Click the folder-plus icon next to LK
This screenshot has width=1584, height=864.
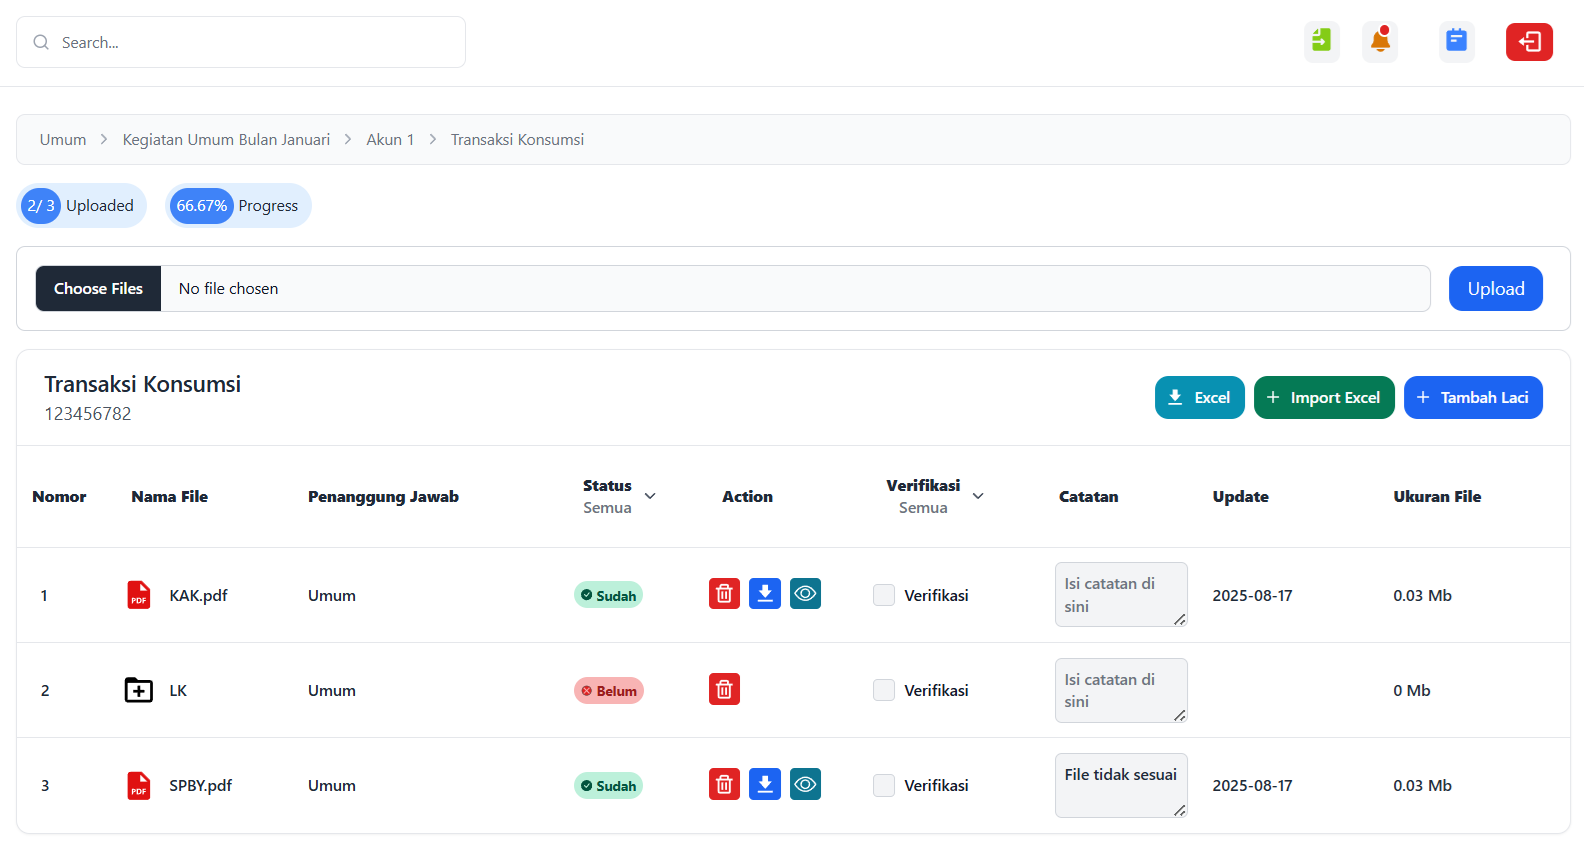[139, 690]
